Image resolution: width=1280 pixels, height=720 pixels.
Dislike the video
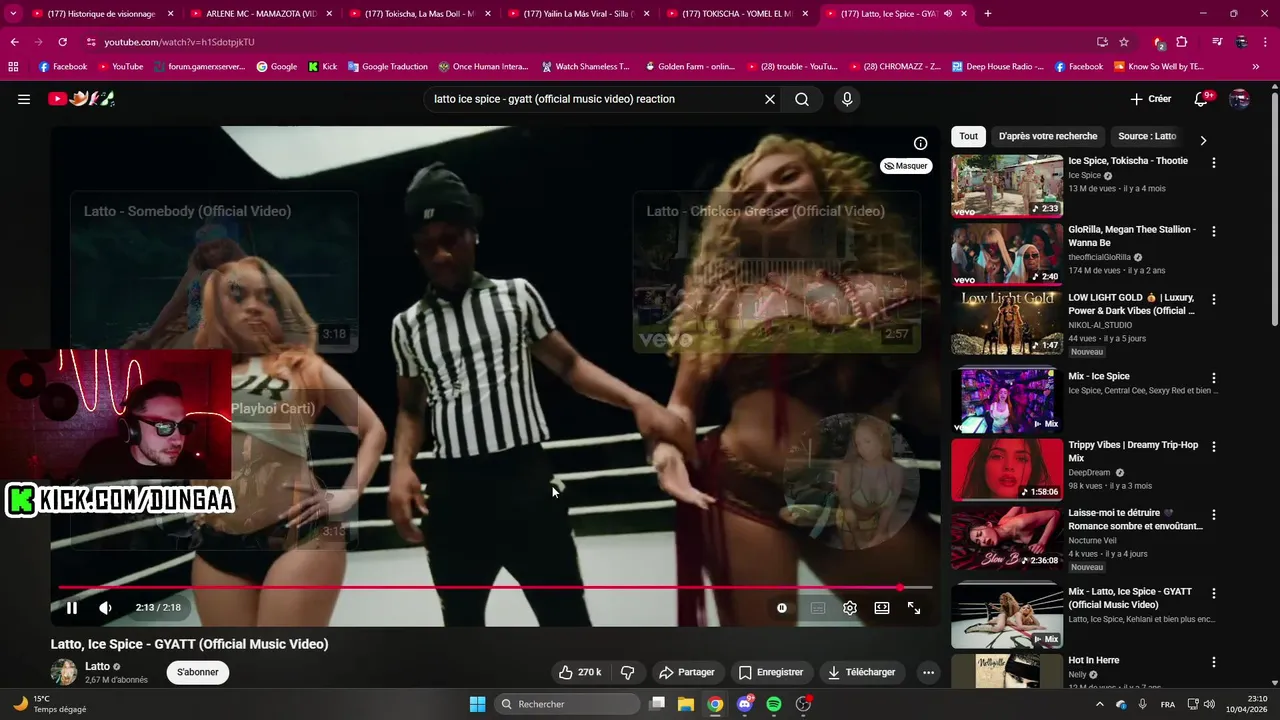(628, 672)
